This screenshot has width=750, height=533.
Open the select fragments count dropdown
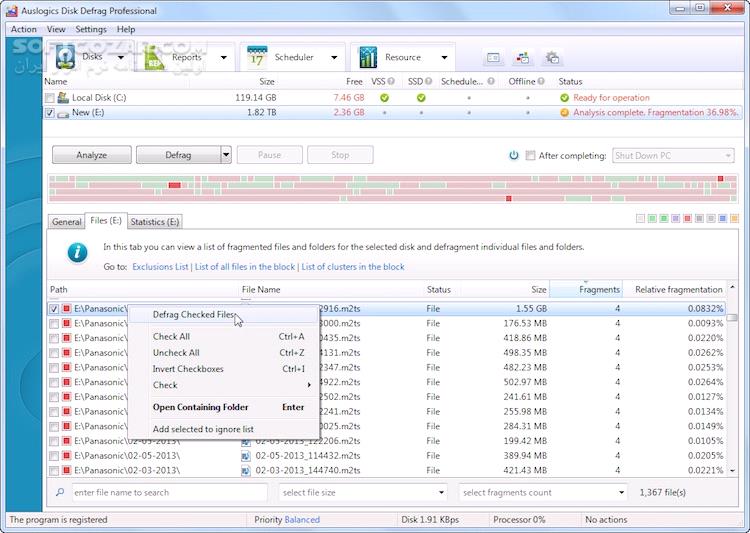543,492
